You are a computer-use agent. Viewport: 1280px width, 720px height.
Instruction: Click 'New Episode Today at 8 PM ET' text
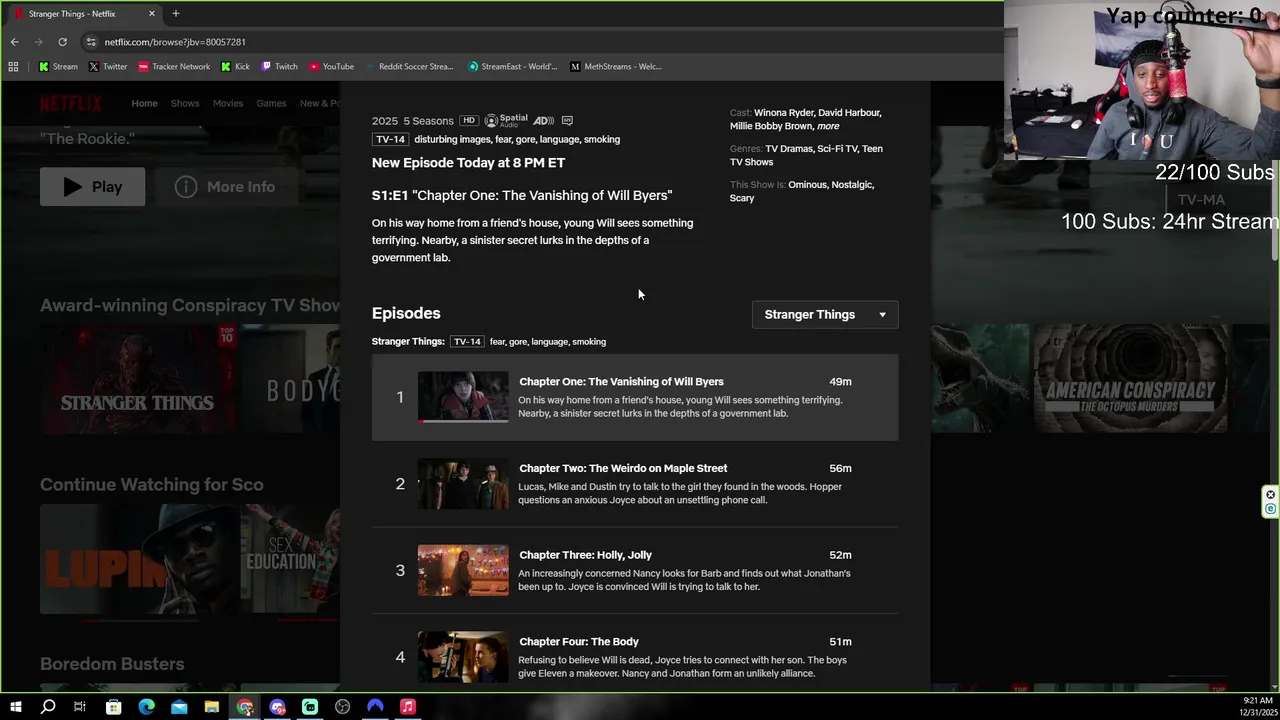468,162
